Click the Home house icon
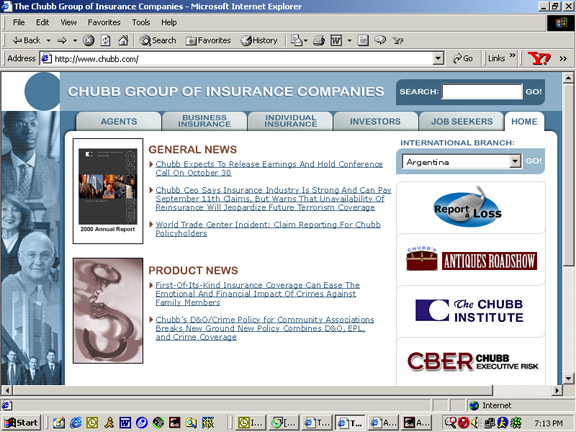This screenshot has height=432, width=576. [123, 40]
